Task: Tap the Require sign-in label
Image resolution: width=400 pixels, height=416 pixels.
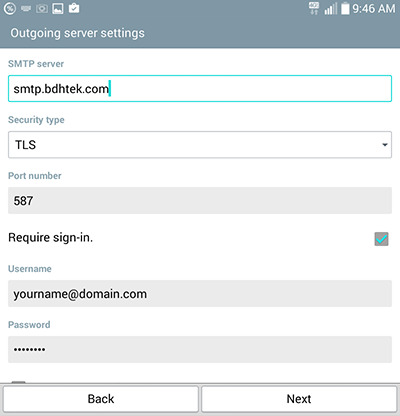Action: (50, 238)
